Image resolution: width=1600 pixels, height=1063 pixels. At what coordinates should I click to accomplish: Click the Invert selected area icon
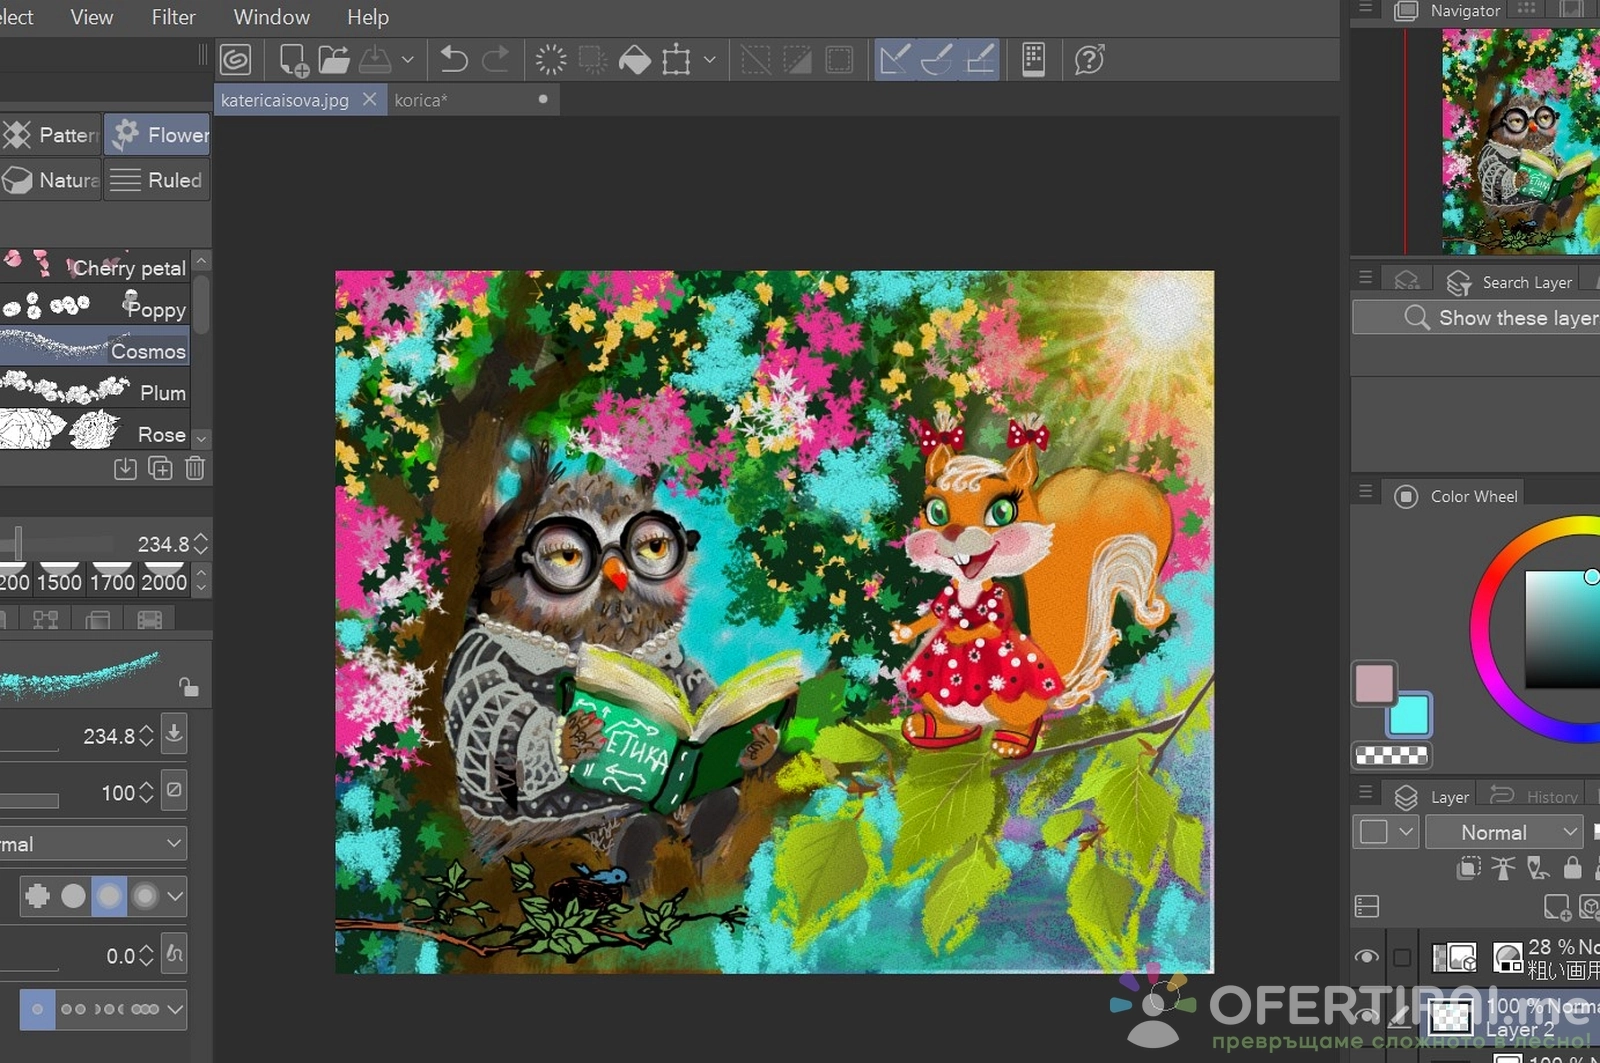click(x=797, y=60)
